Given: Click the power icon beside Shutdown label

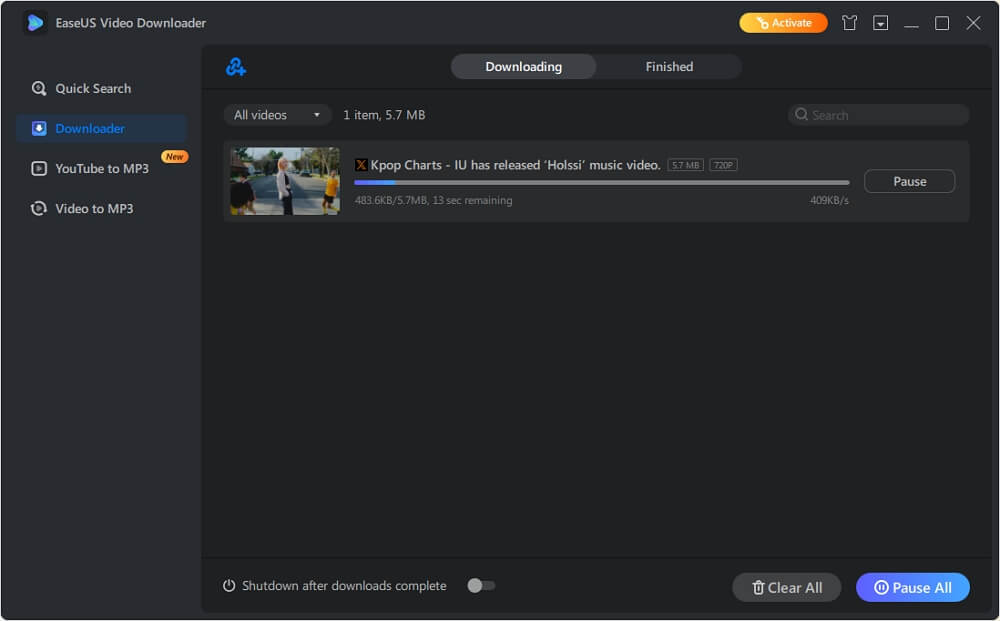Looking at the screenshot, I should (x=229, y=585).
